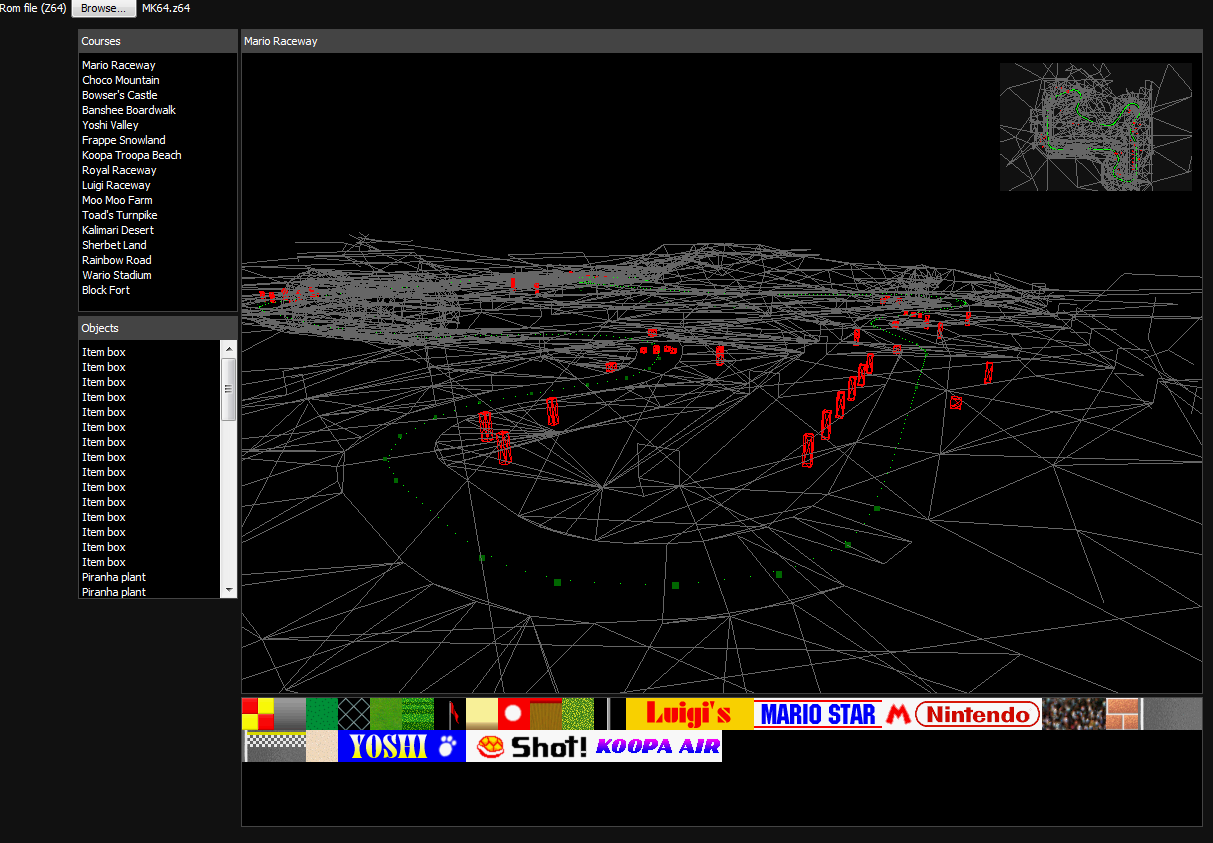The height and width of the screenshot is (843, 1213).
Task: Select Moo Moo Farm course
Action: (117, 200)
